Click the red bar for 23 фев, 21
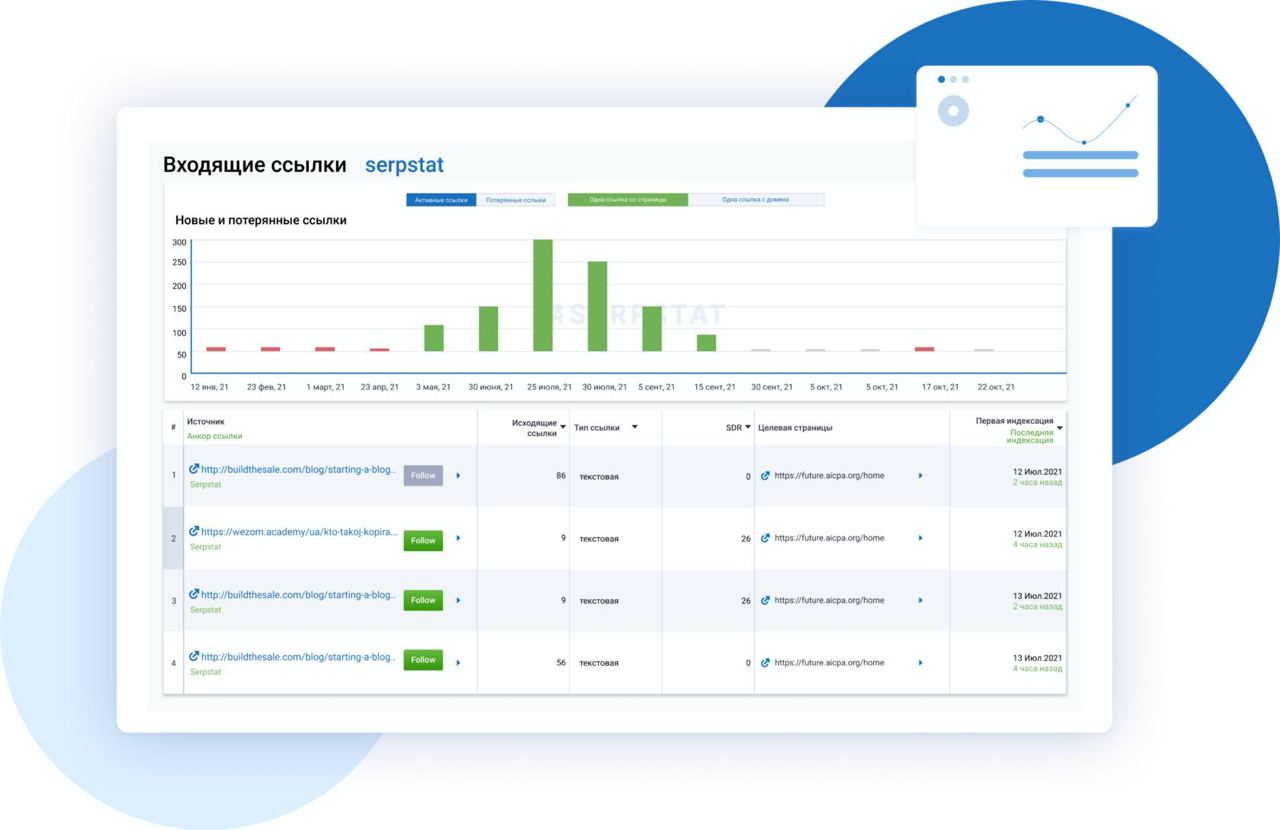This screenshot has height=830, width=1280. tap(270, 349)
